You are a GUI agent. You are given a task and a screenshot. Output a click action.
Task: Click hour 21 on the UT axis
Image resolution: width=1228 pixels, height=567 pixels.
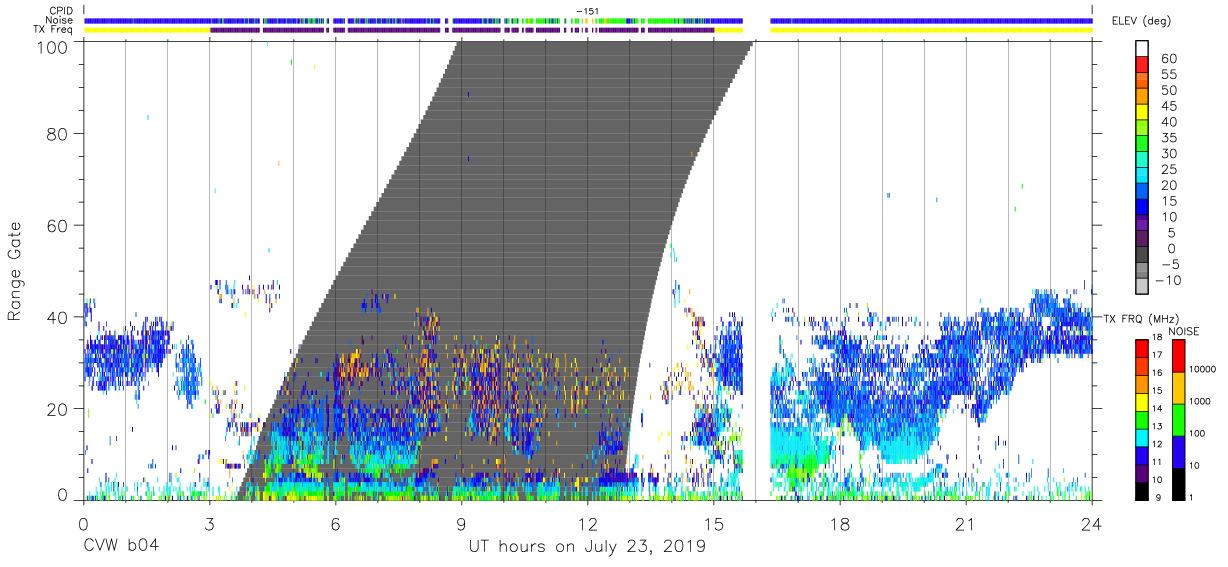pos(965,526)
